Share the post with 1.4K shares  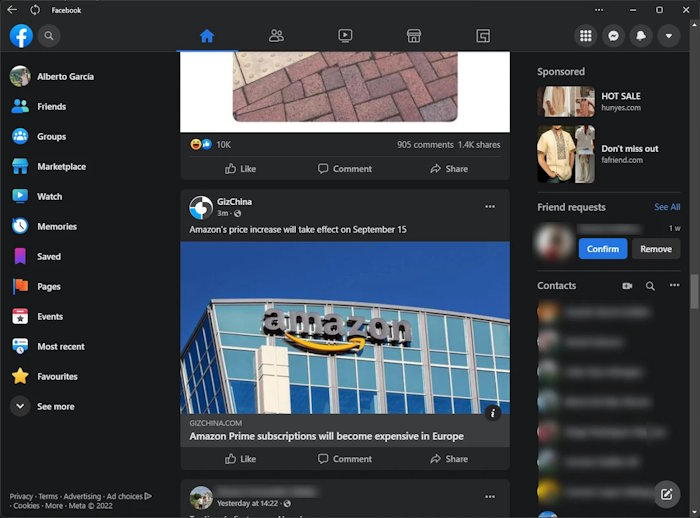click(x=449, y=169)
